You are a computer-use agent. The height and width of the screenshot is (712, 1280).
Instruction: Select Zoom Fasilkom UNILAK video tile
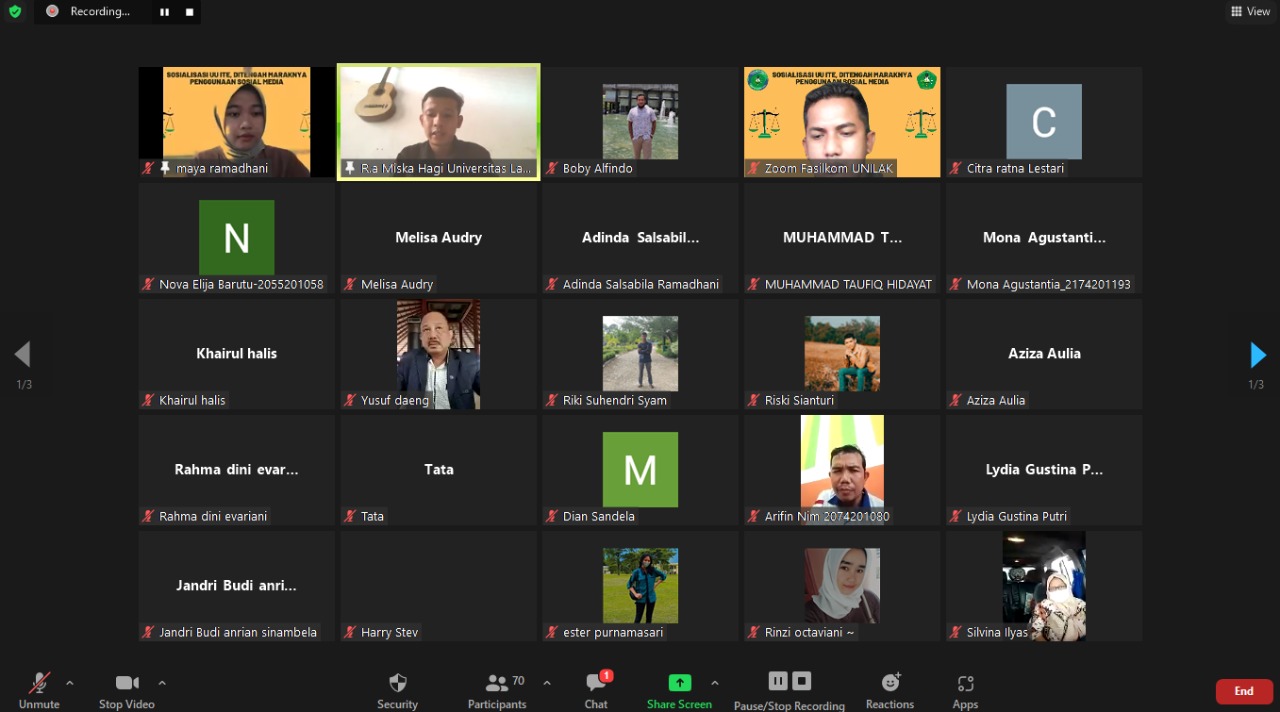[842, 122]
